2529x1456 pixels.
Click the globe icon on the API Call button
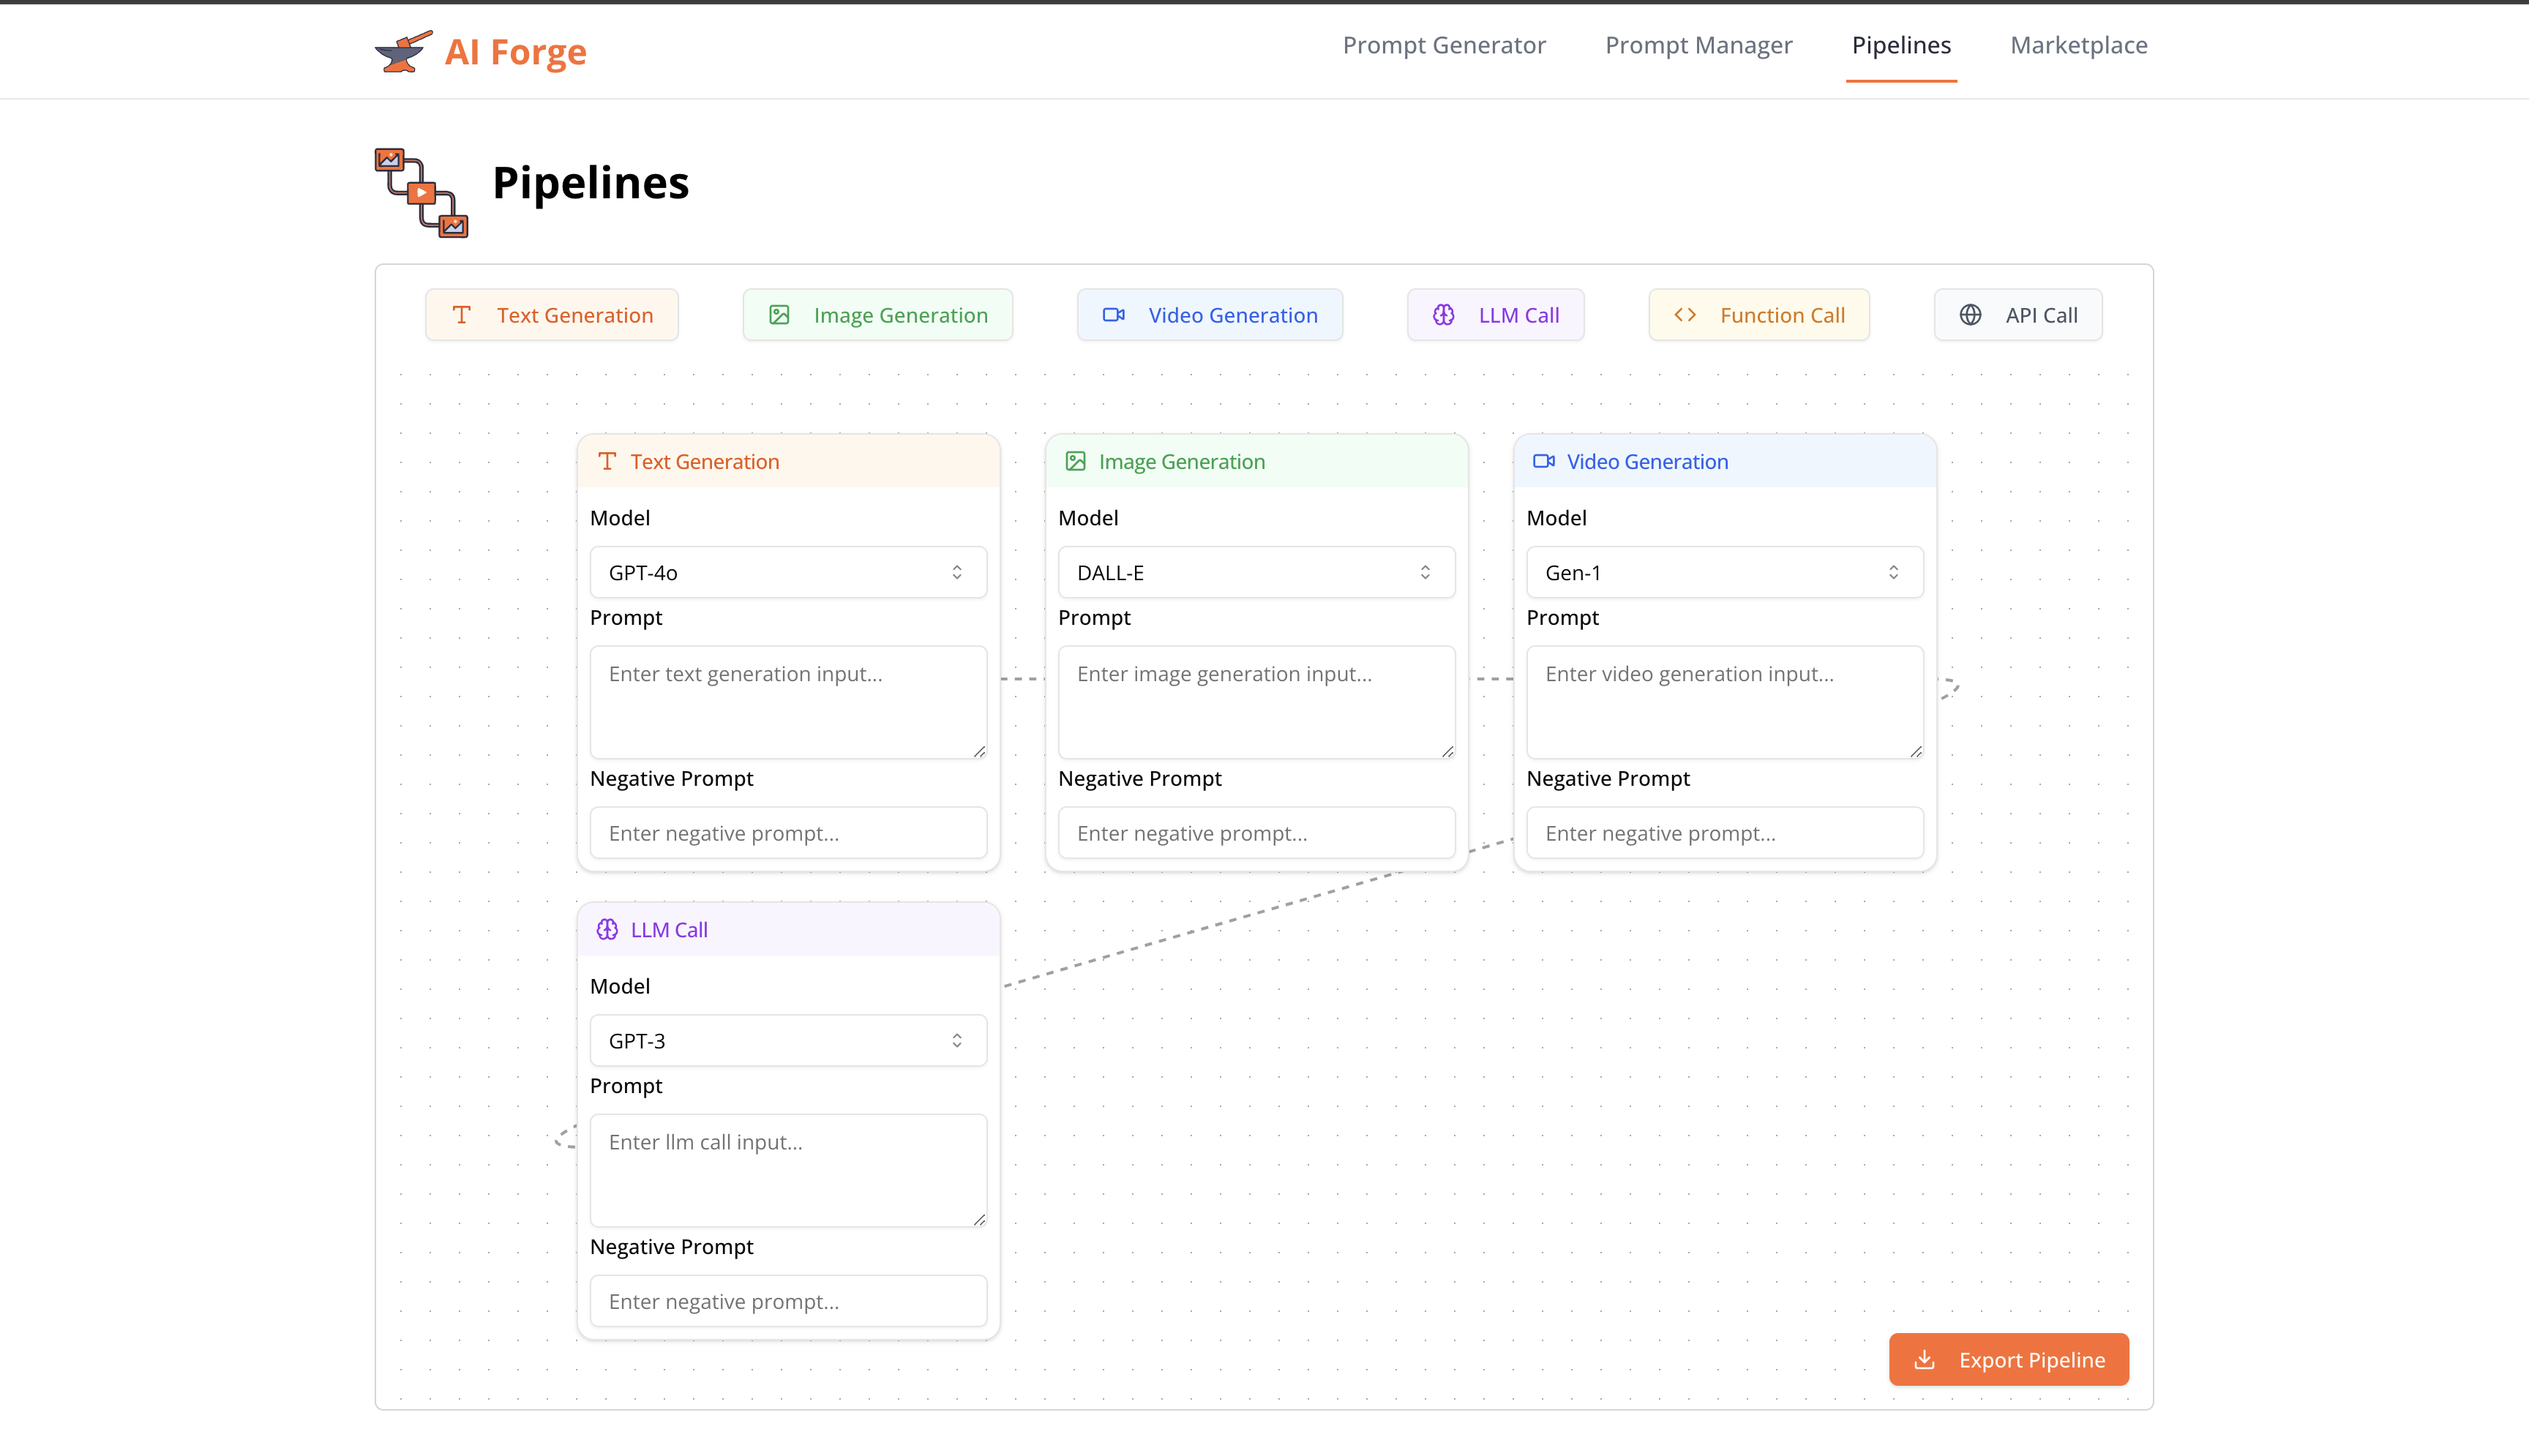coord(1969,315)
